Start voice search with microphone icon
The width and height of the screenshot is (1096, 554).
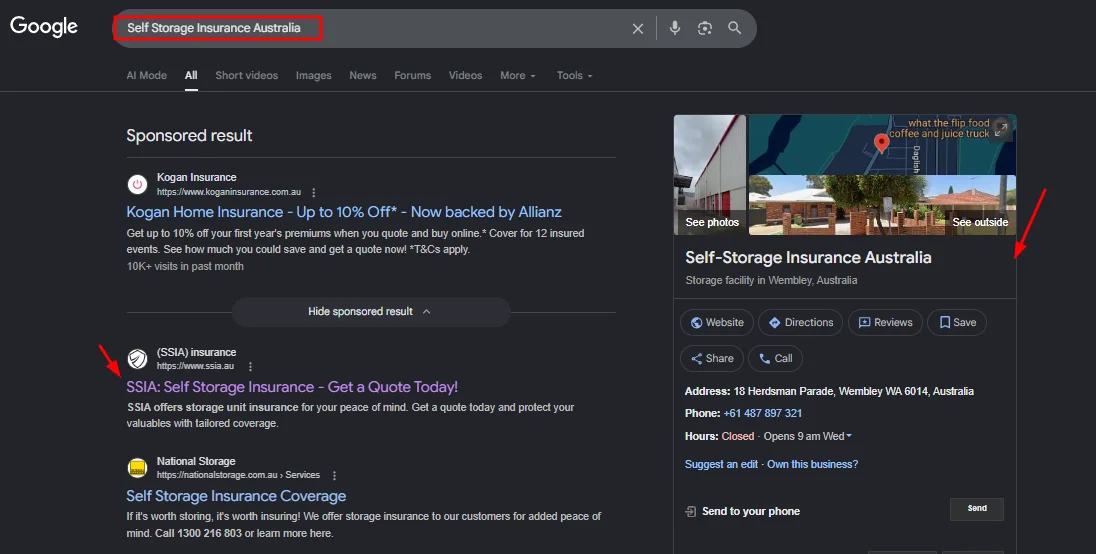tap(675, 28)
